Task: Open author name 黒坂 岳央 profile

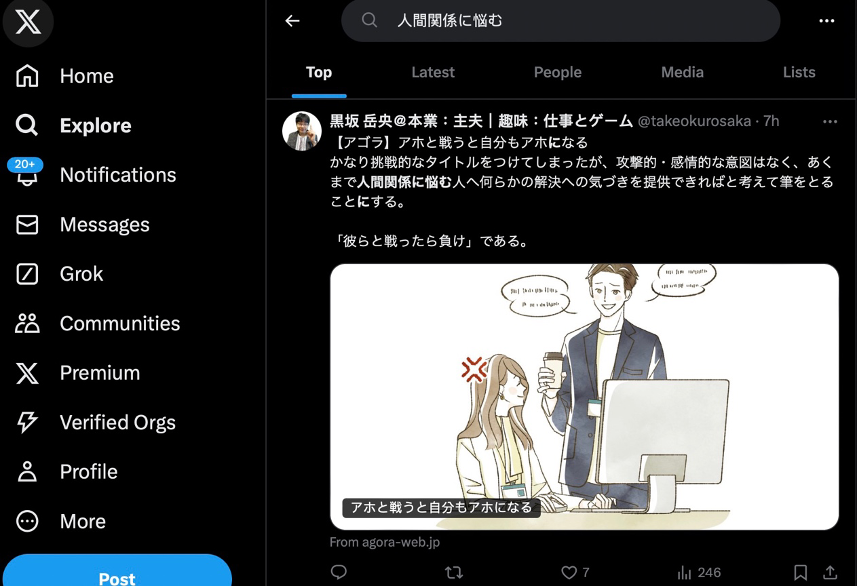Action: click(x=481, y=121)
